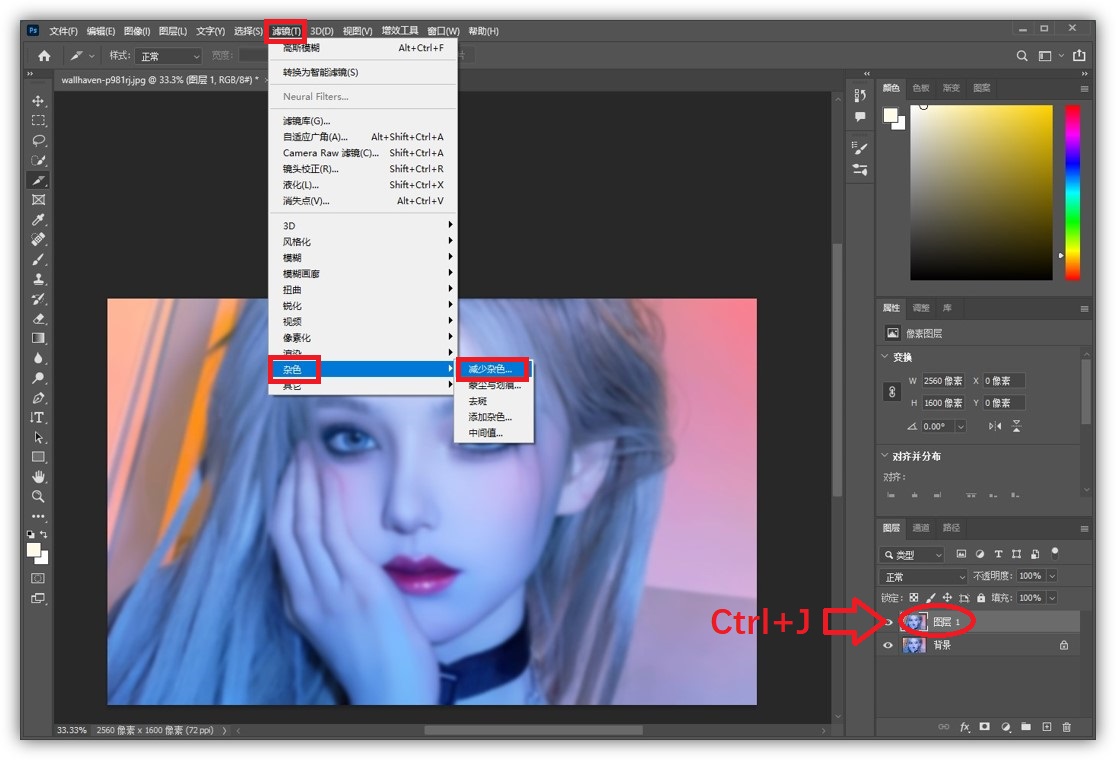Image resolution: width=1116 pixels, height=760 pixels.
Task: Toggle visibility of the 背景 layer
Action: point(888,646)
